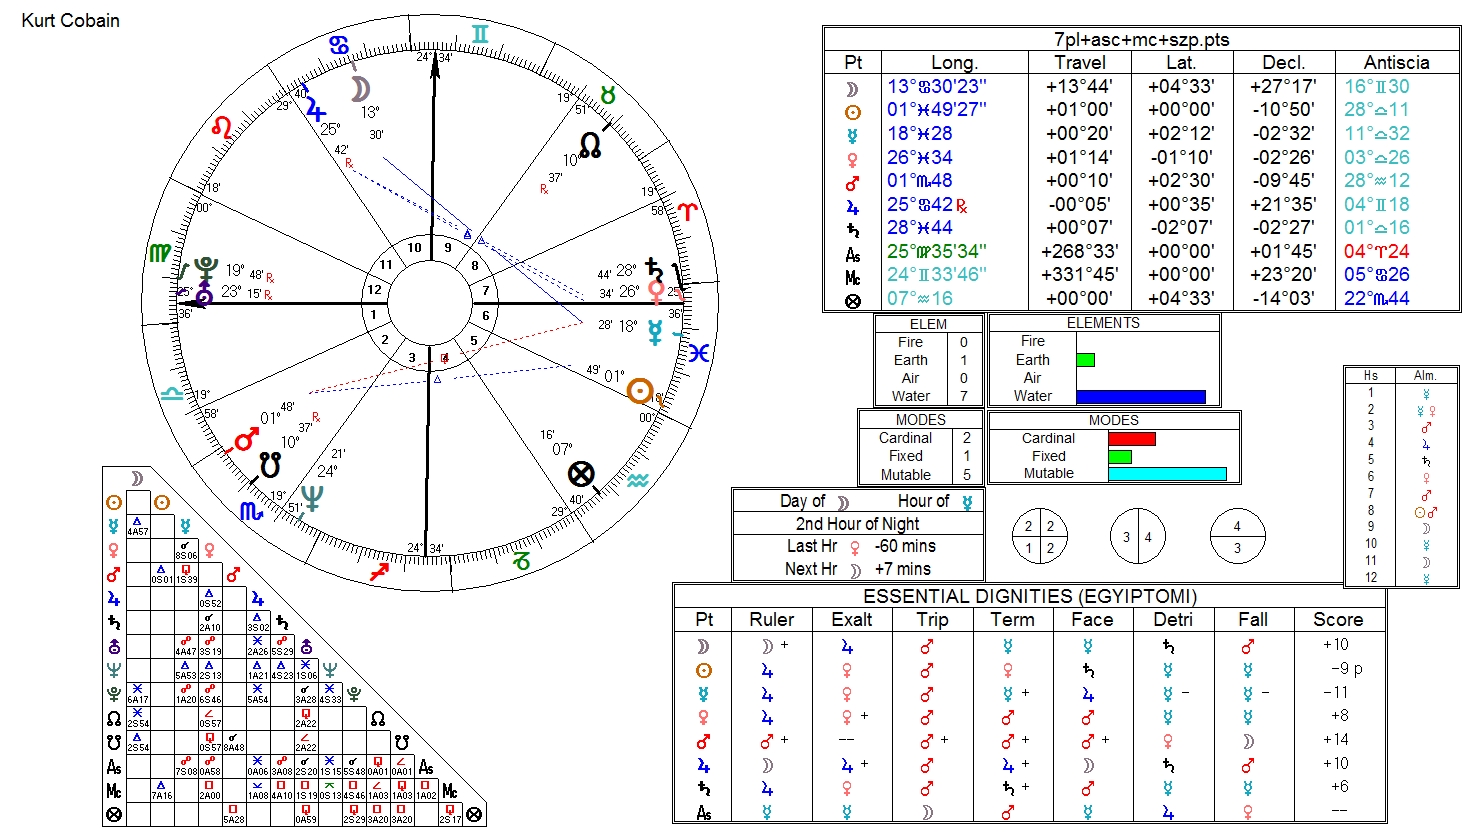Click the '+7 mins' next hour value

click(x=902, y=569)
